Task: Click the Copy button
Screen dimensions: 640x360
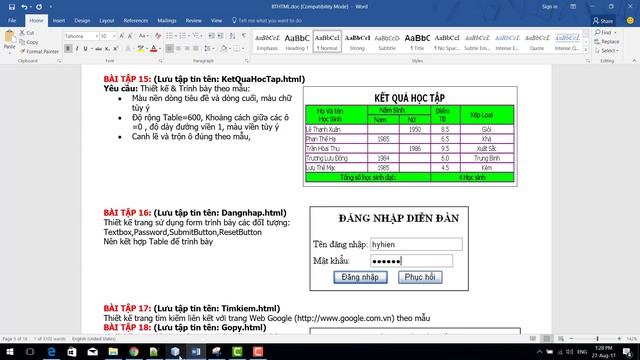Action: (x=29, y=42)
